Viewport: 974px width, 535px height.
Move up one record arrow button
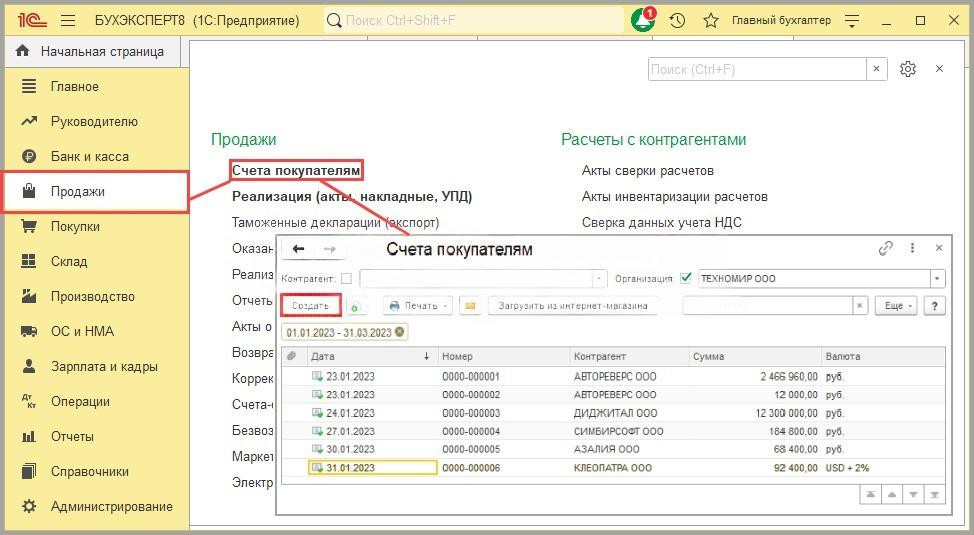892,495
